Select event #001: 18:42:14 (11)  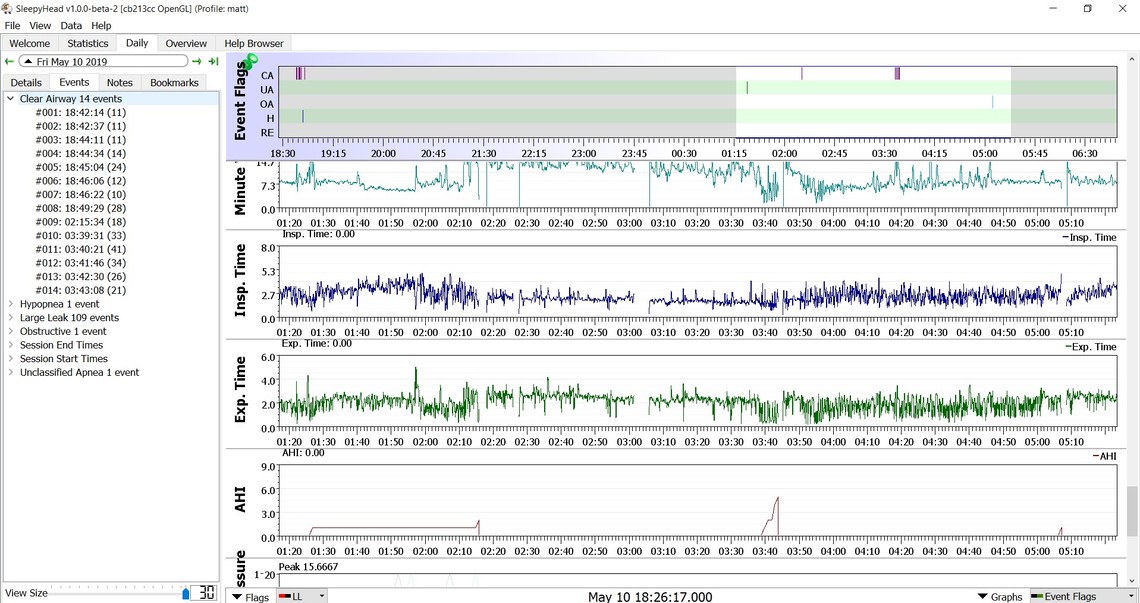click(81, 113)
